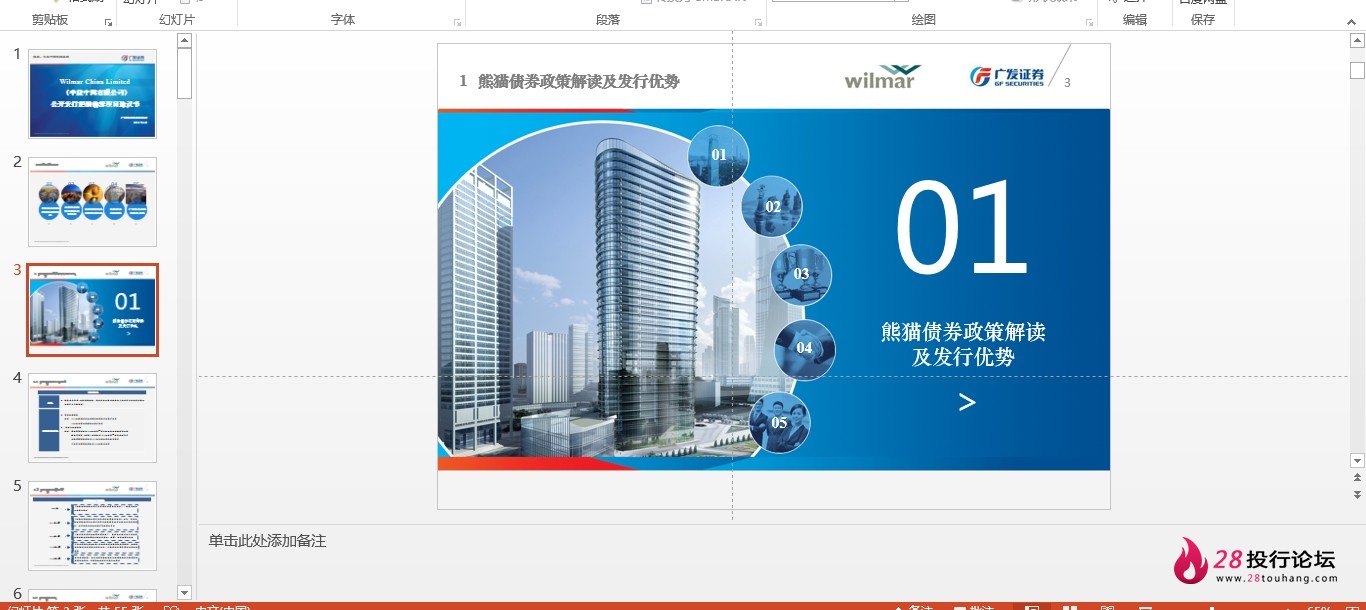Viewport: 1366px width, 610px height.
Task: Click the 编辑 ribbon group label
Action: [1135, 20]
